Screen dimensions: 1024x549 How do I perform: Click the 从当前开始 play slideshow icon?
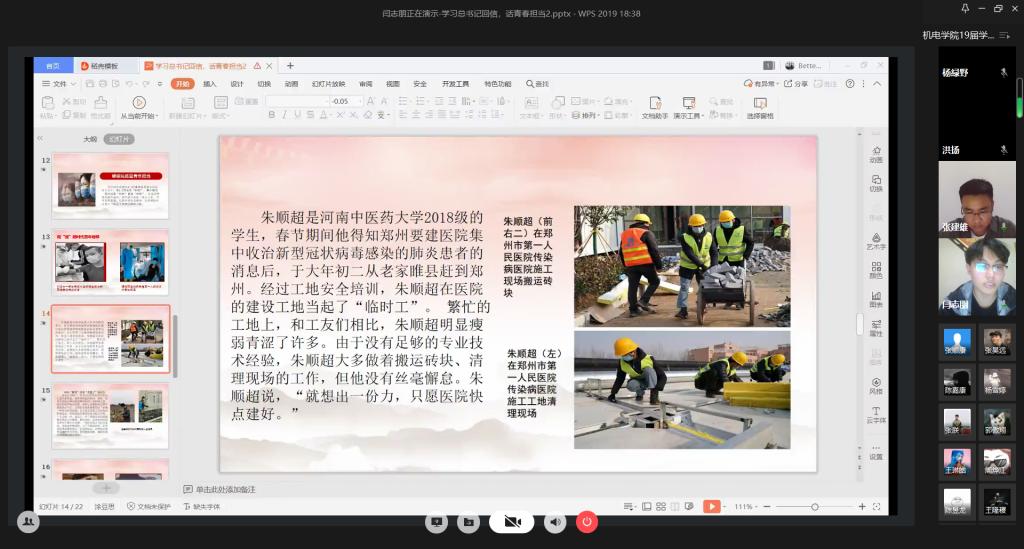(x=138, y=102)
